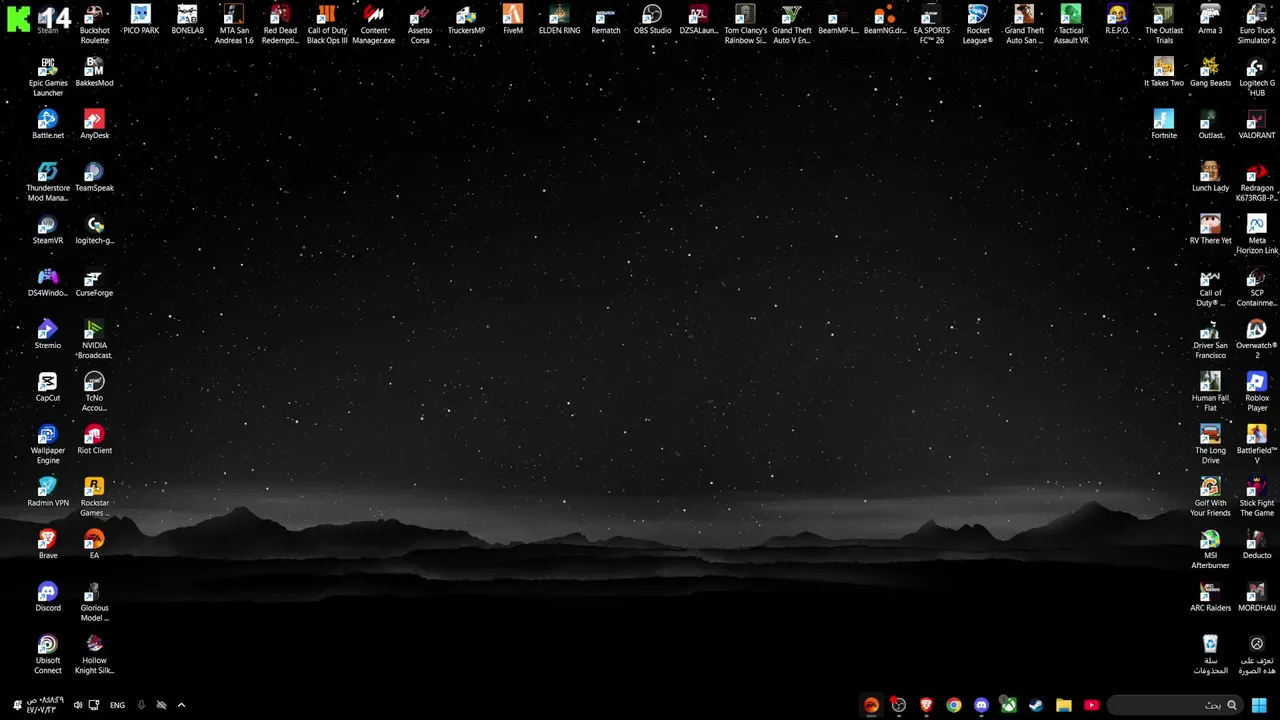Screen dimensions: 1280x720
Task: Select the Rockstar Games launcher icon
Action: (x=94, y=497)
